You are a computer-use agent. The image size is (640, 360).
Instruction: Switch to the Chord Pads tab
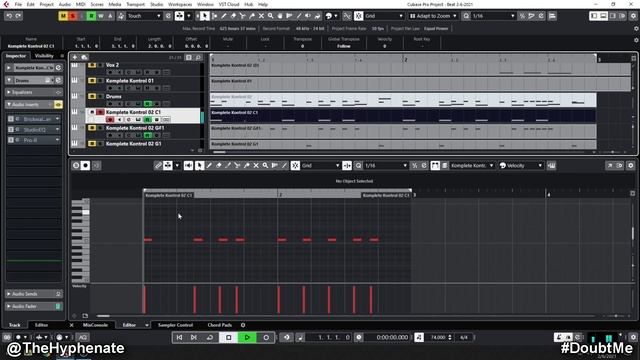[x=220, y=325]
